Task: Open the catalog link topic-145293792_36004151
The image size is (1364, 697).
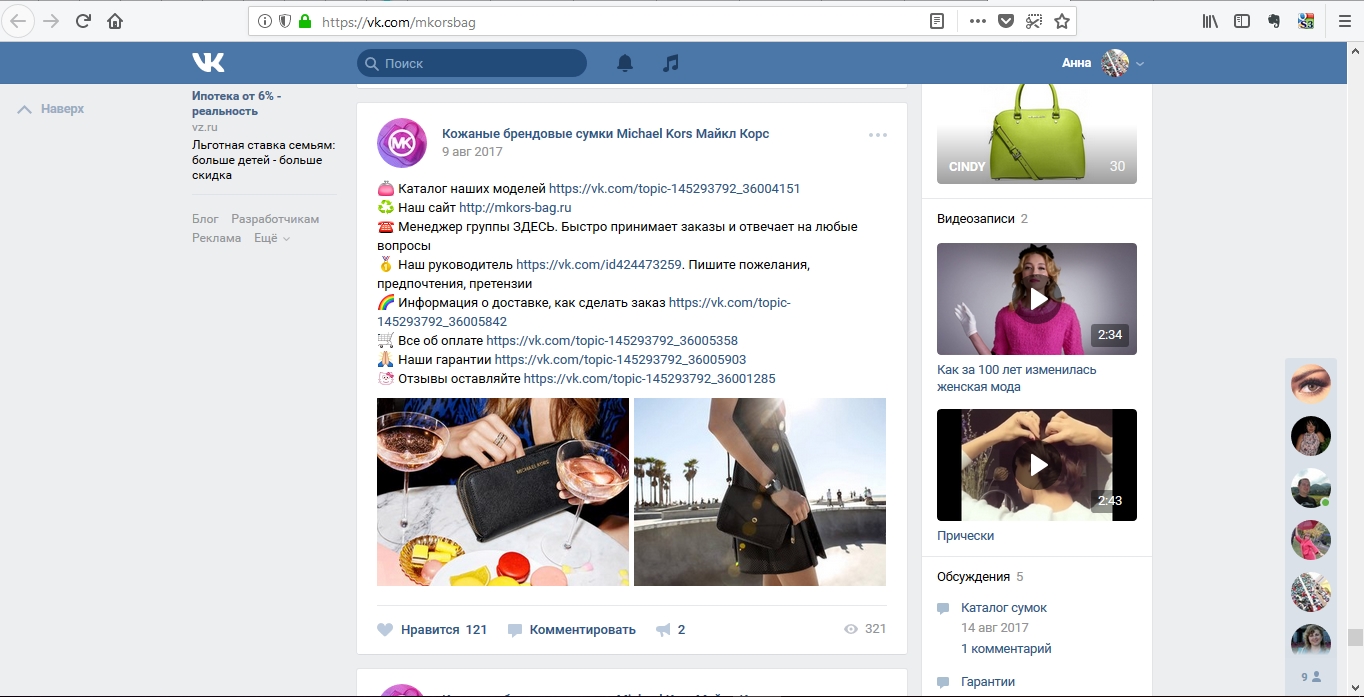Action: click(674, 188)
